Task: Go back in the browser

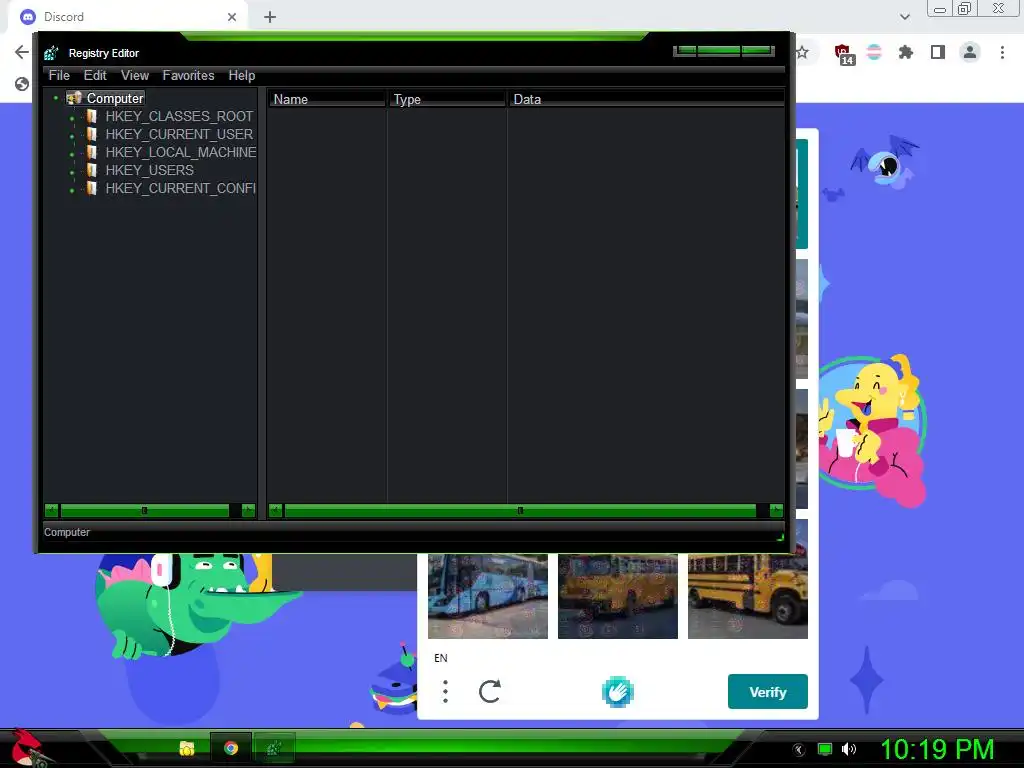Action: click(x=22, y=52)
